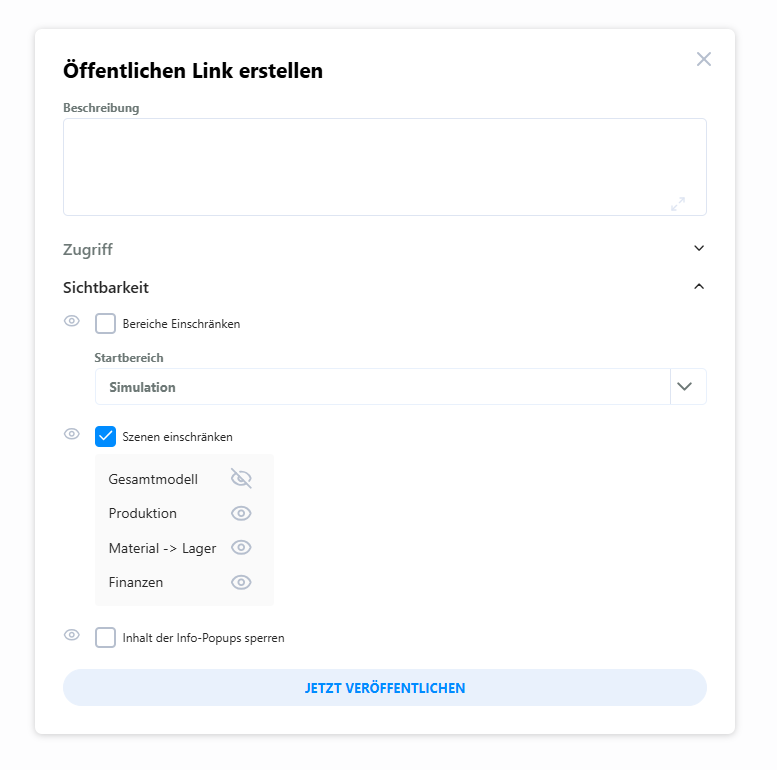
Task: Hide the Finanzen scene
Action: [x=241, y=582]
